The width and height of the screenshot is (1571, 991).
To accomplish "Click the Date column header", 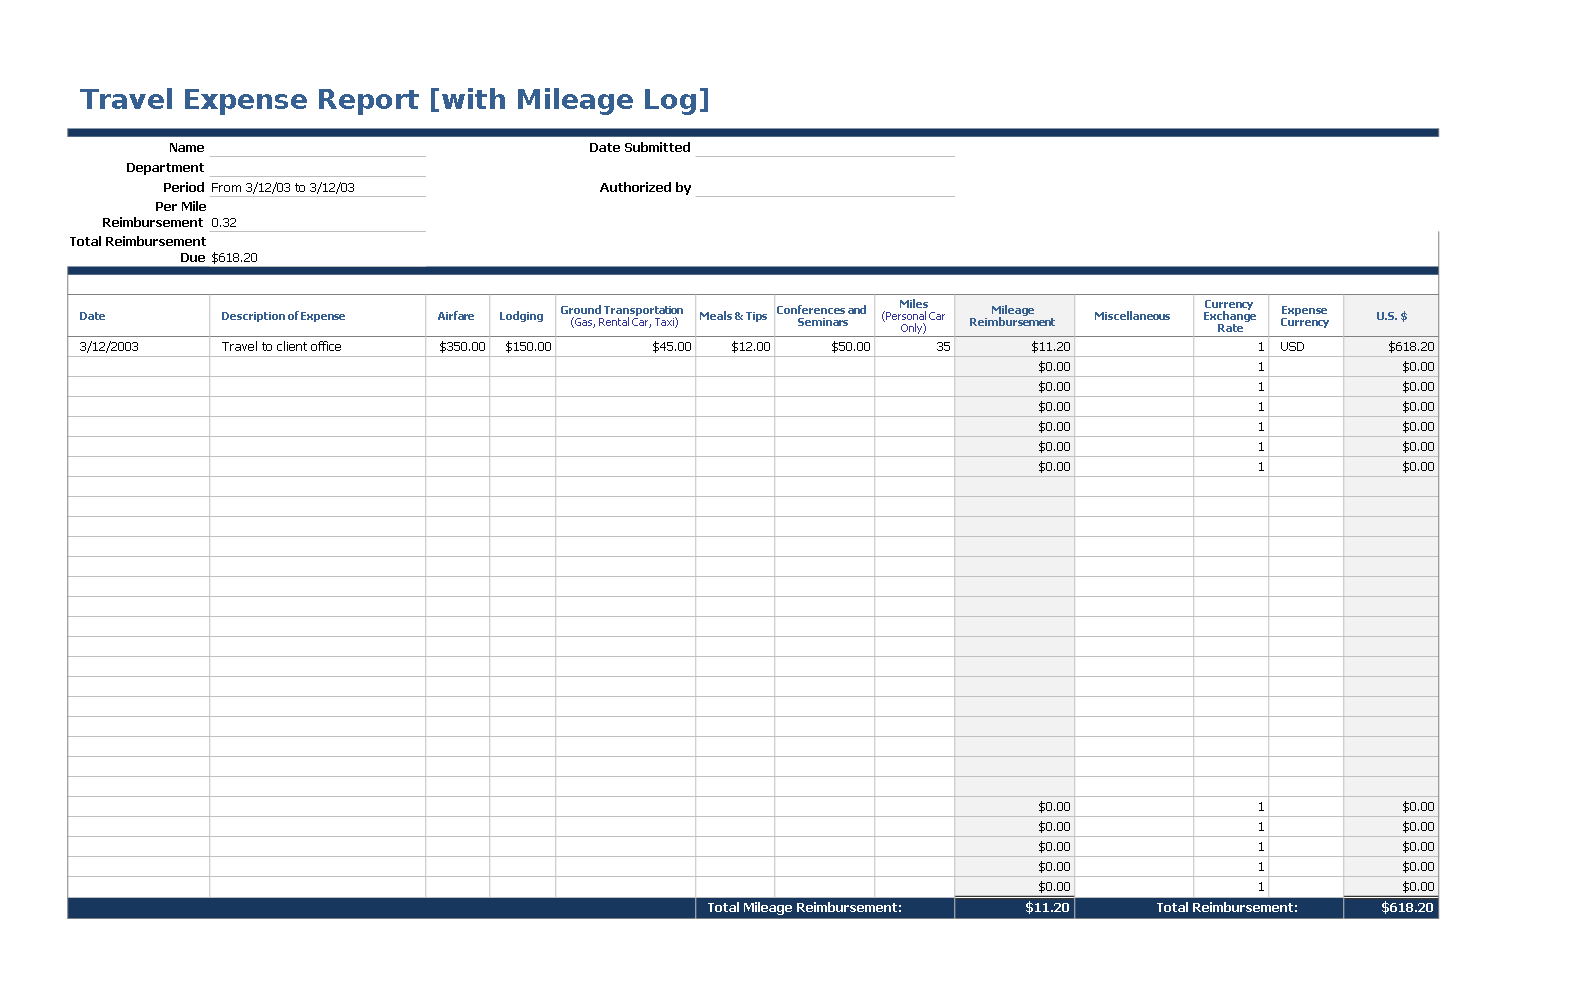I will (x=139, y=316).
